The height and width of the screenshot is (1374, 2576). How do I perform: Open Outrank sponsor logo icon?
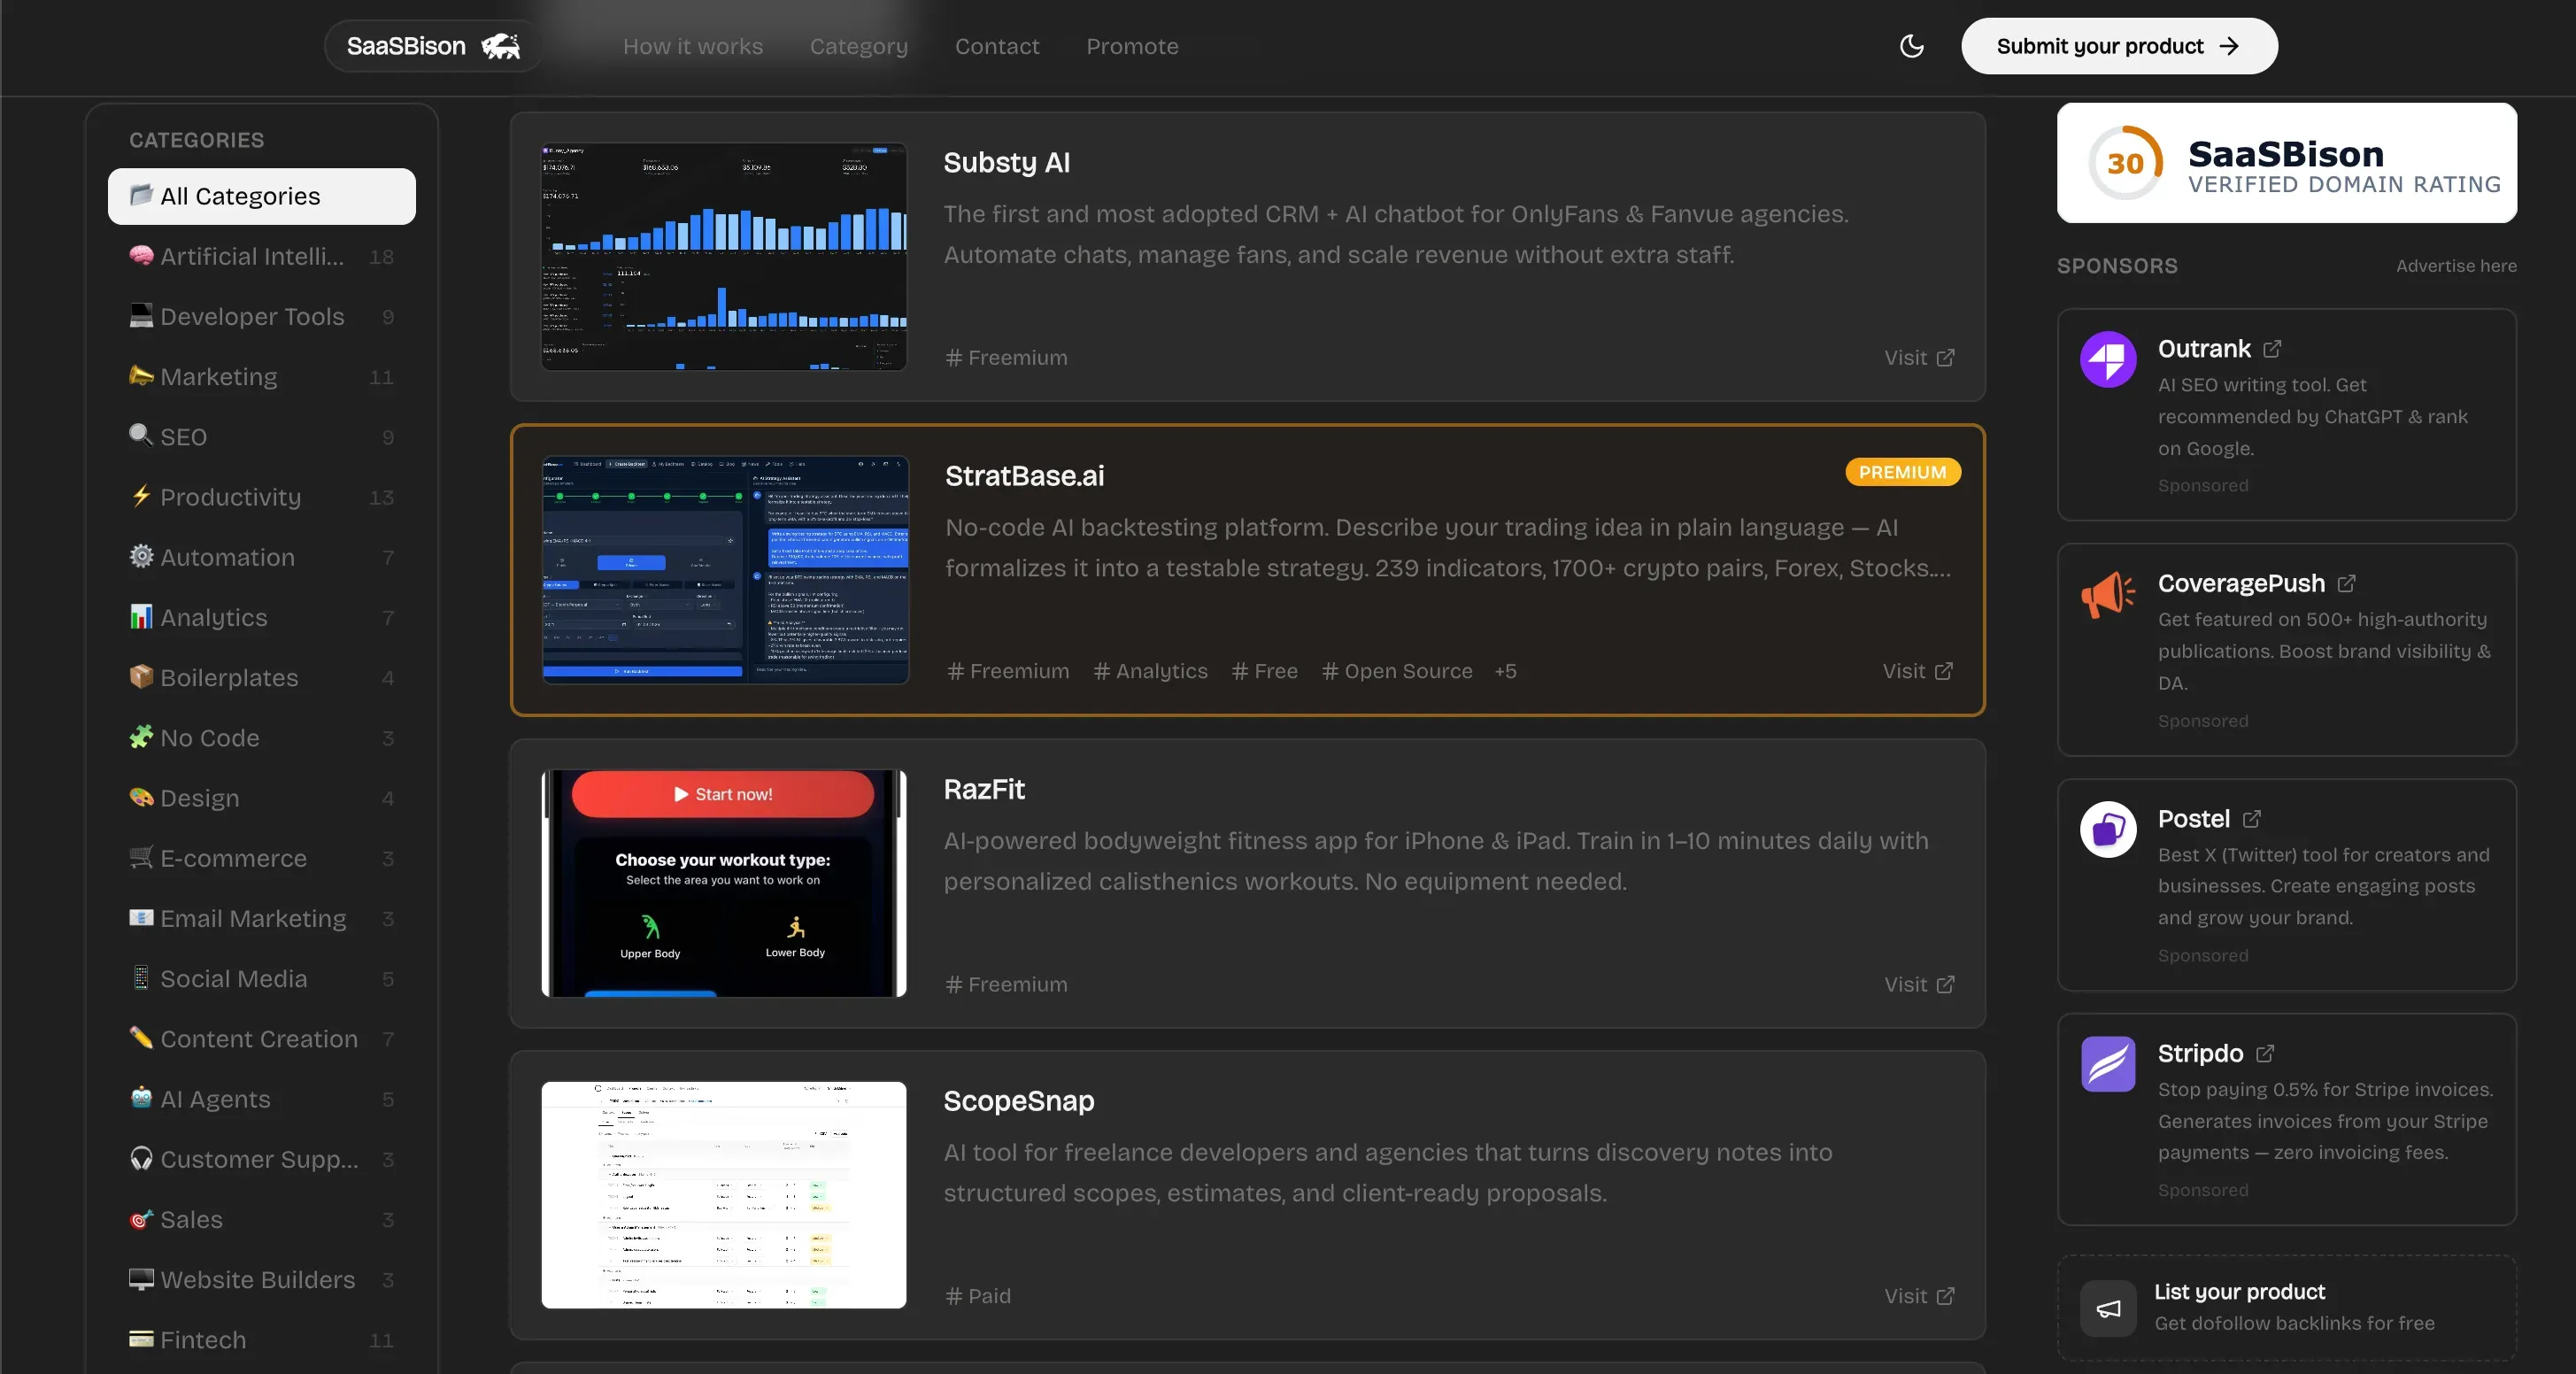[x=2107, y=359]
